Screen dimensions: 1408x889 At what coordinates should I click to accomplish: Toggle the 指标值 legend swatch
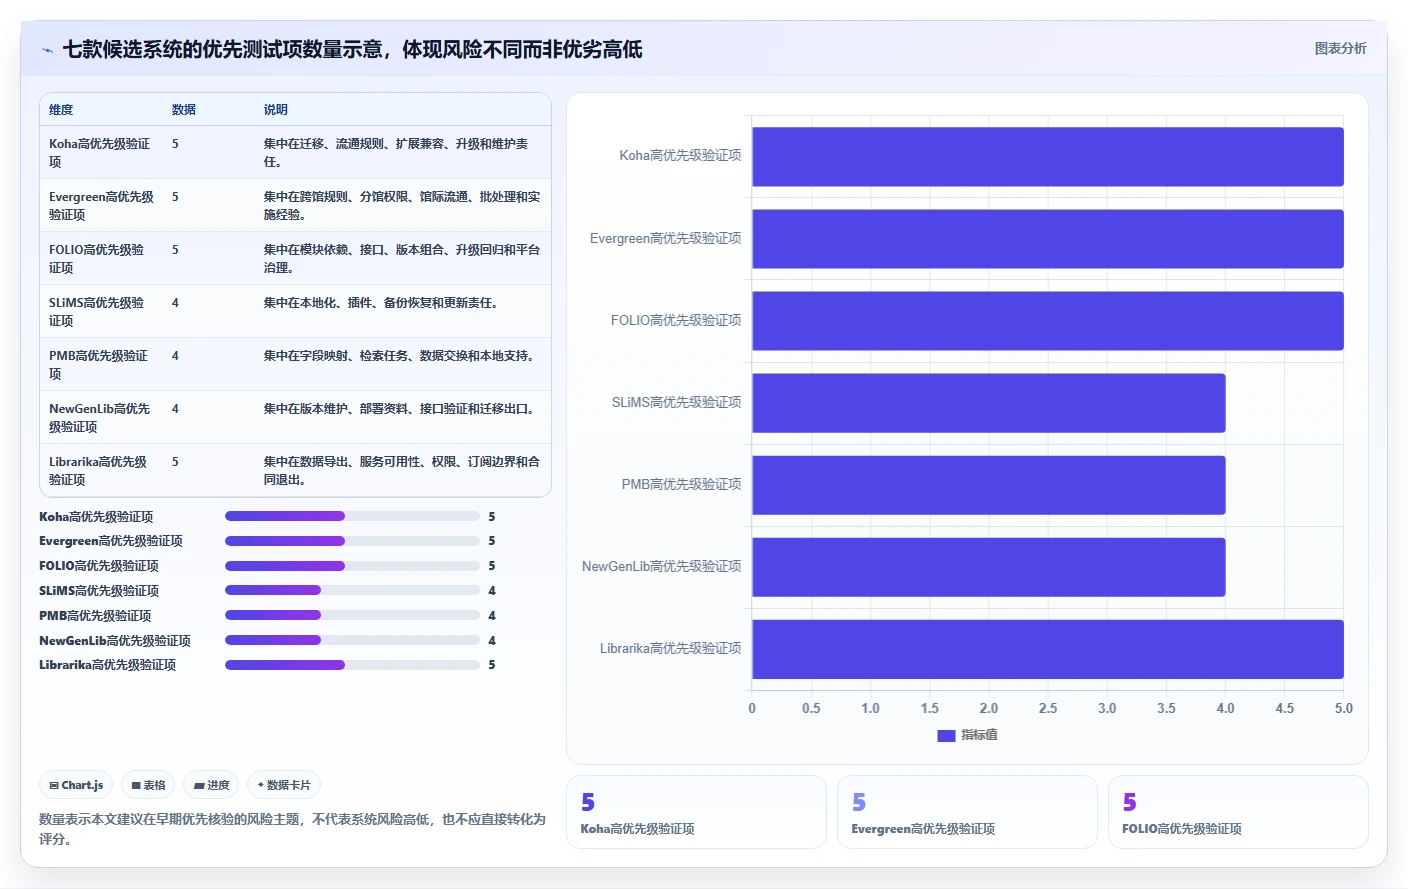[x=946, y=735]
